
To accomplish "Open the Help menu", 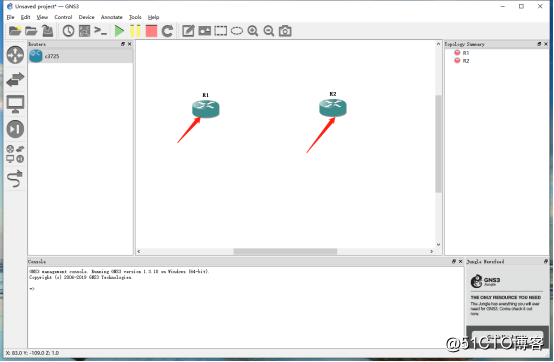I will coord(153,17).
